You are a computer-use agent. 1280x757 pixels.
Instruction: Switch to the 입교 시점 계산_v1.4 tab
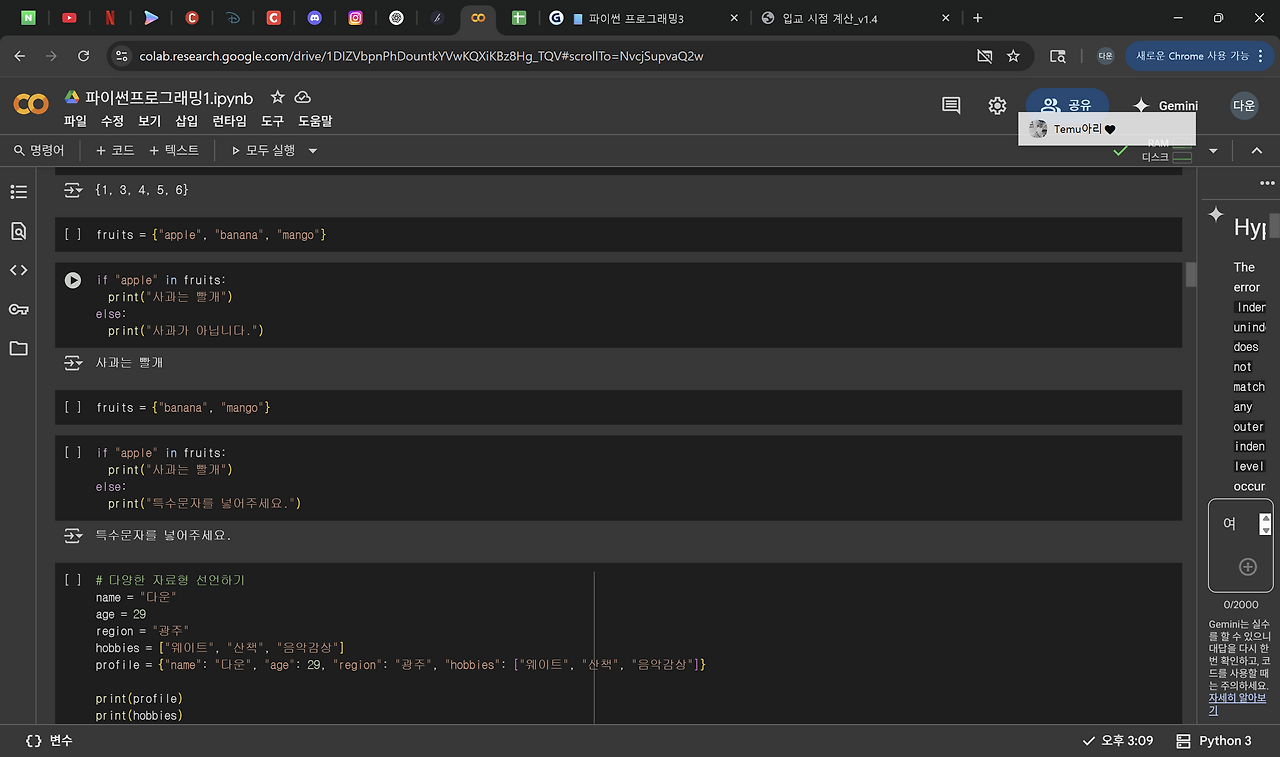855,18
